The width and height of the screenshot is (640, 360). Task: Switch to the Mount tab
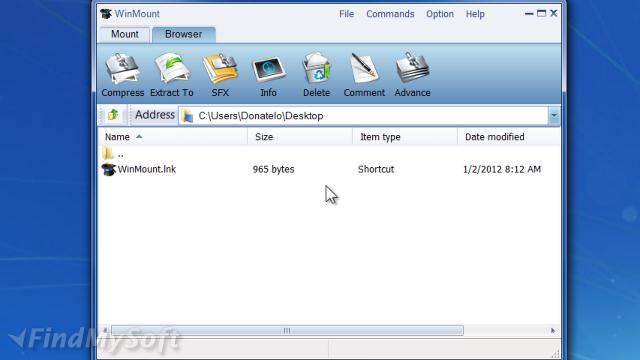point(125,34)
